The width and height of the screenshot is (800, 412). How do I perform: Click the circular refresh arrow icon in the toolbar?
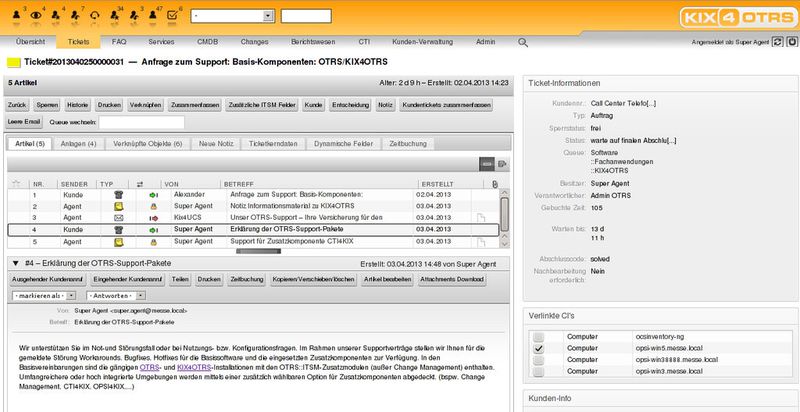point(94,15)
